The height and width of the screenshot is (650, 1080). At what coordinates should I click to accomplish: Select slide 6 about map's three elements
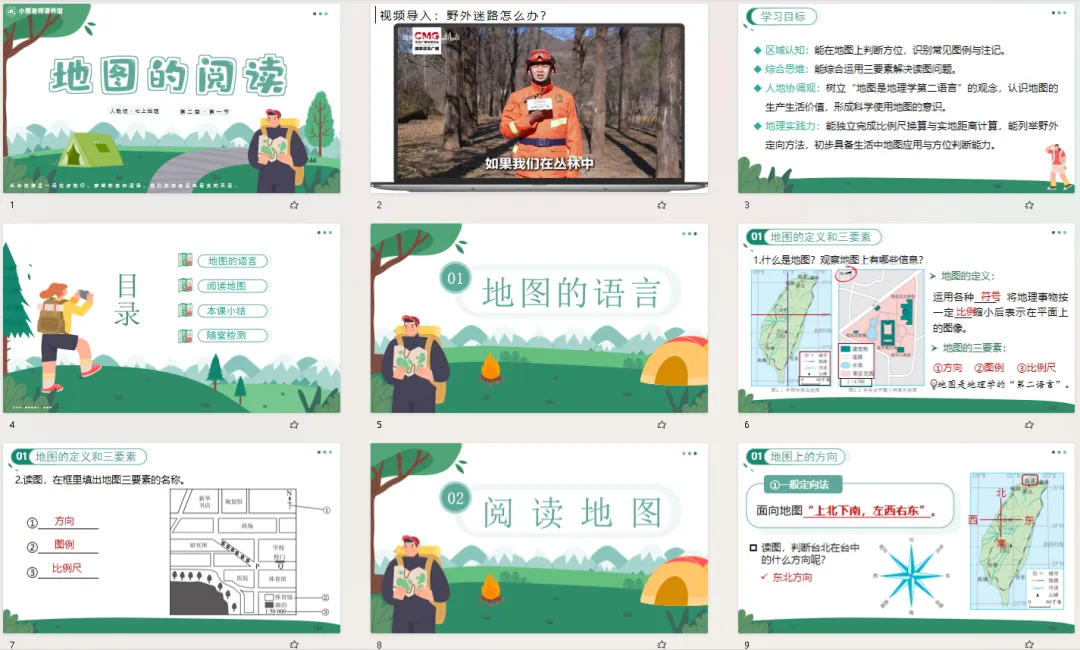[906, 318]
